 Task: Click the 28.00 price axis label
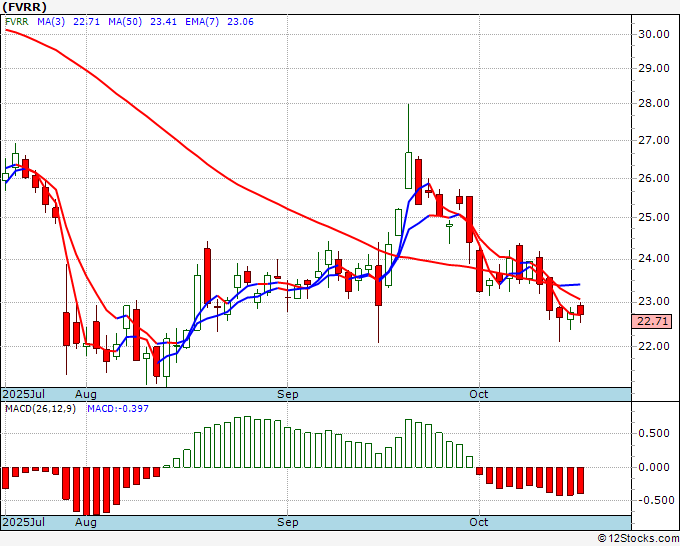(654, 103)
